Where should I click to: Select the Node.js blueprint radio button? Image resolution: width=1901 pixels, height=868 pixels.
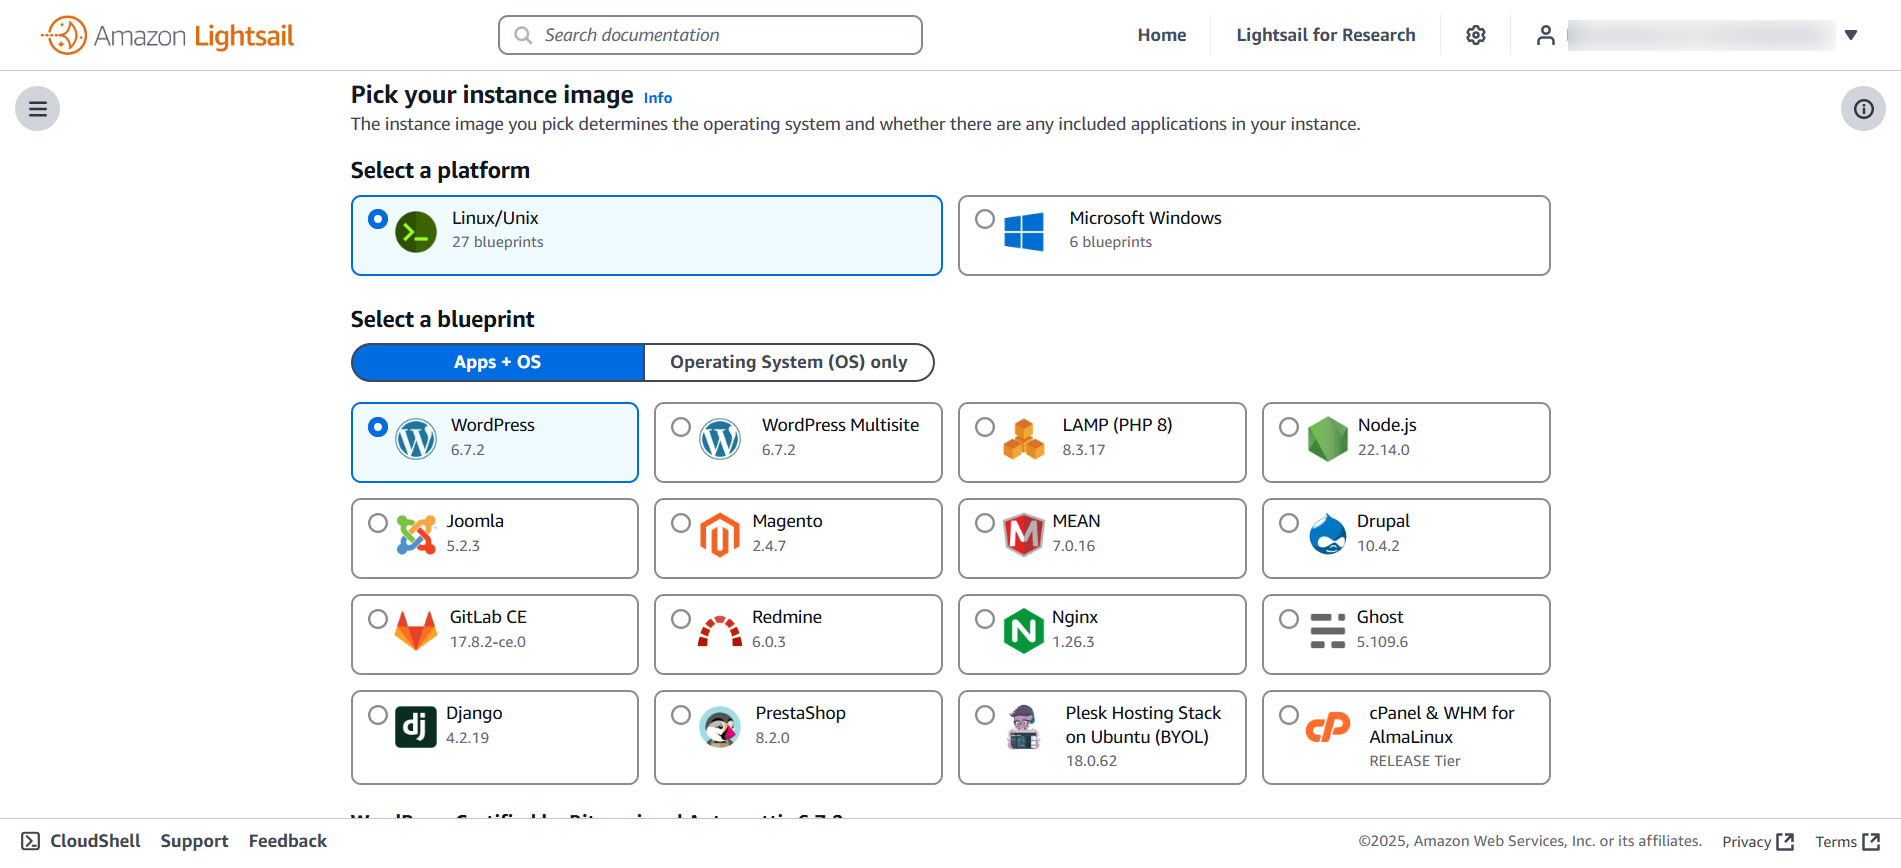point(1289,427)
